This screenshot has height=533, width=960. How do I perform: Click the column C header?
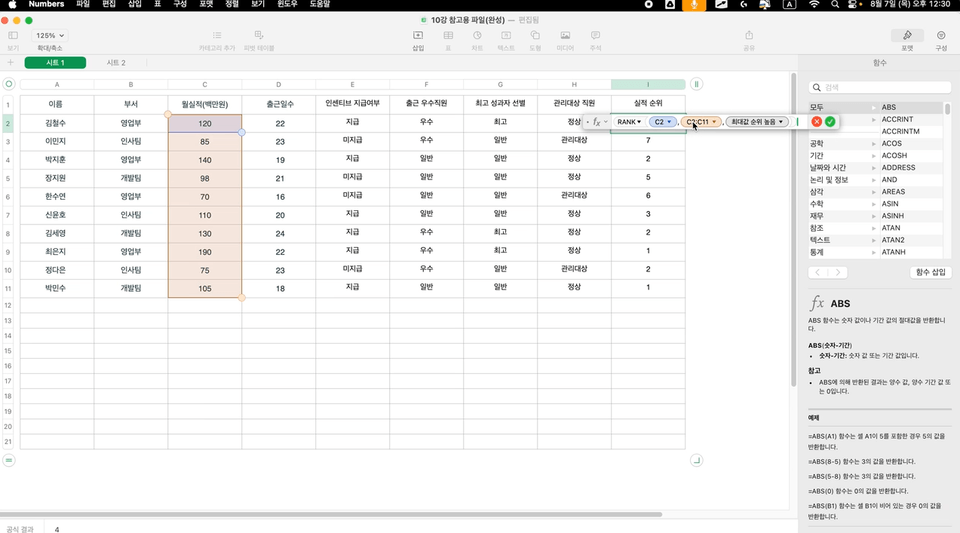coord(204,84)
